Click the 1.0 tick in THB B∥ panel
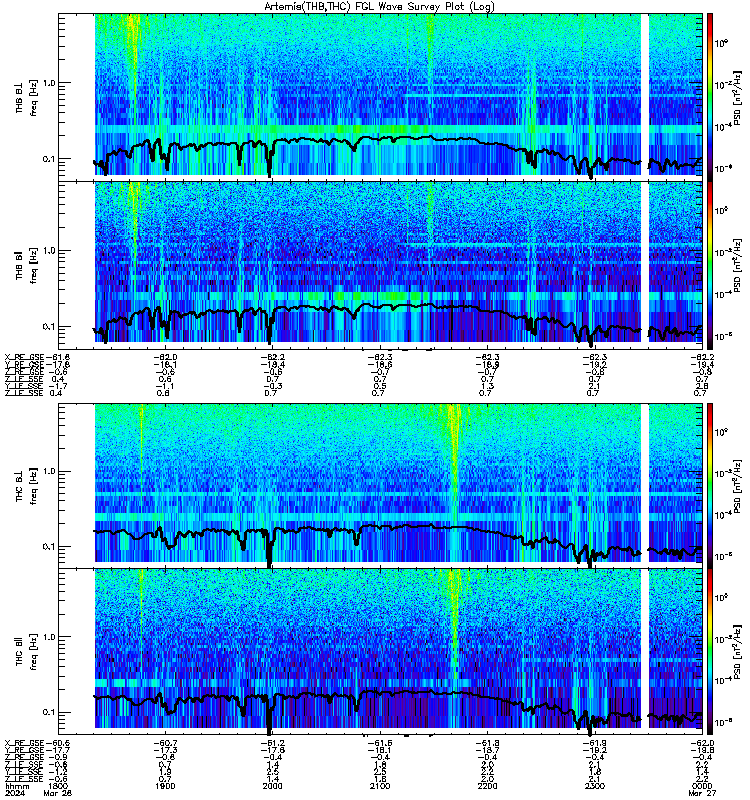The image size is (750, 800). [49, 251]
